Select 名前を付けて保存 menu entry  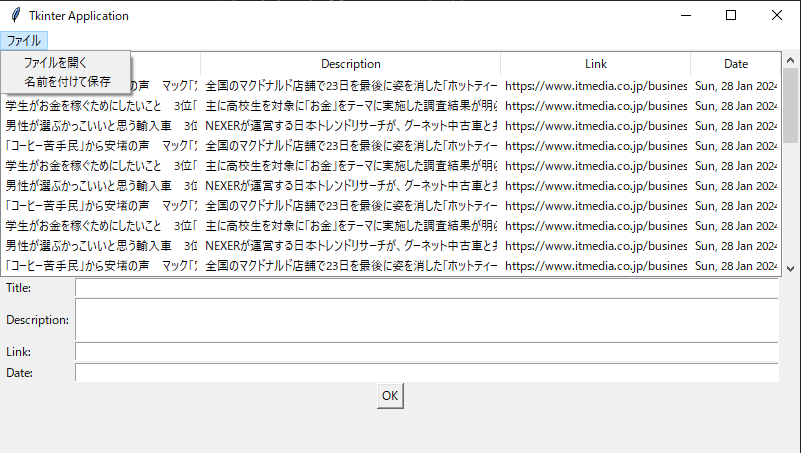[67, 81]
